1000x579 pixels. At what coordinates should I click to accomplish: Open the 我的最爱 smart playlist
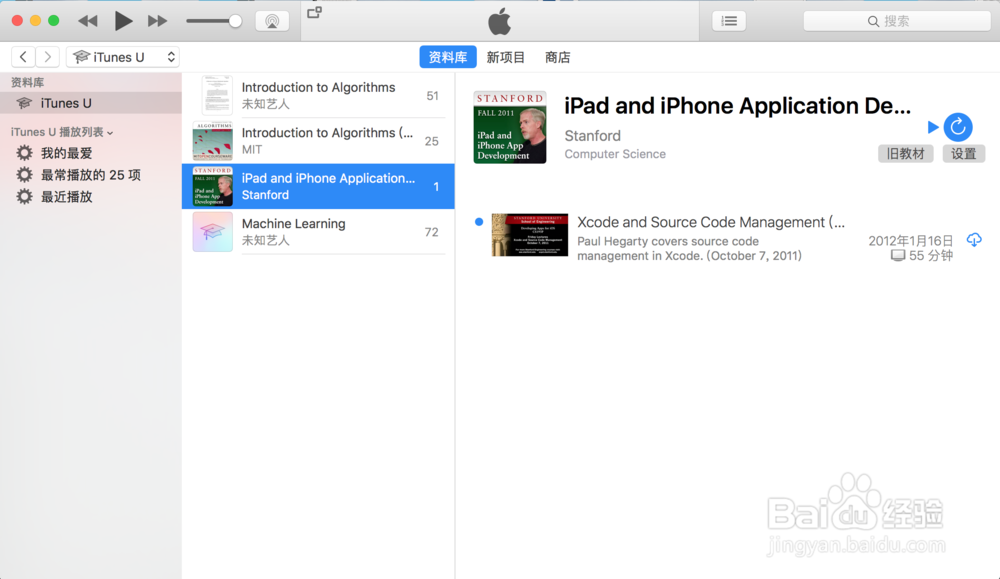66,153
